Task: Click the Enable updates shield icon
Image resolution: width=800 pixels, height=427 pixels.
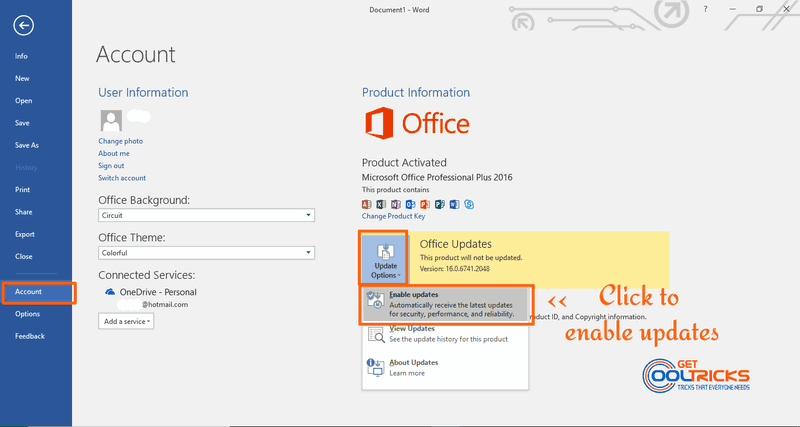Action: (376, 301)
